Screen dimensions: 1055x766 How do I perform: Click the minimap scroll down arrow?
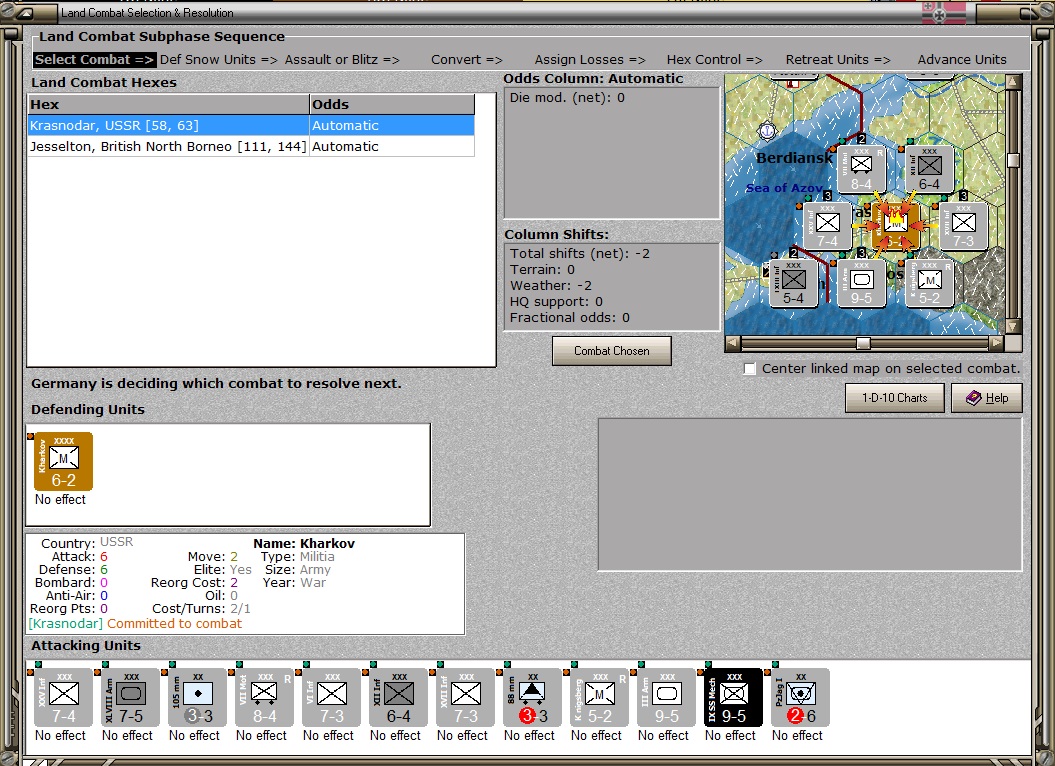[1013, 326]
